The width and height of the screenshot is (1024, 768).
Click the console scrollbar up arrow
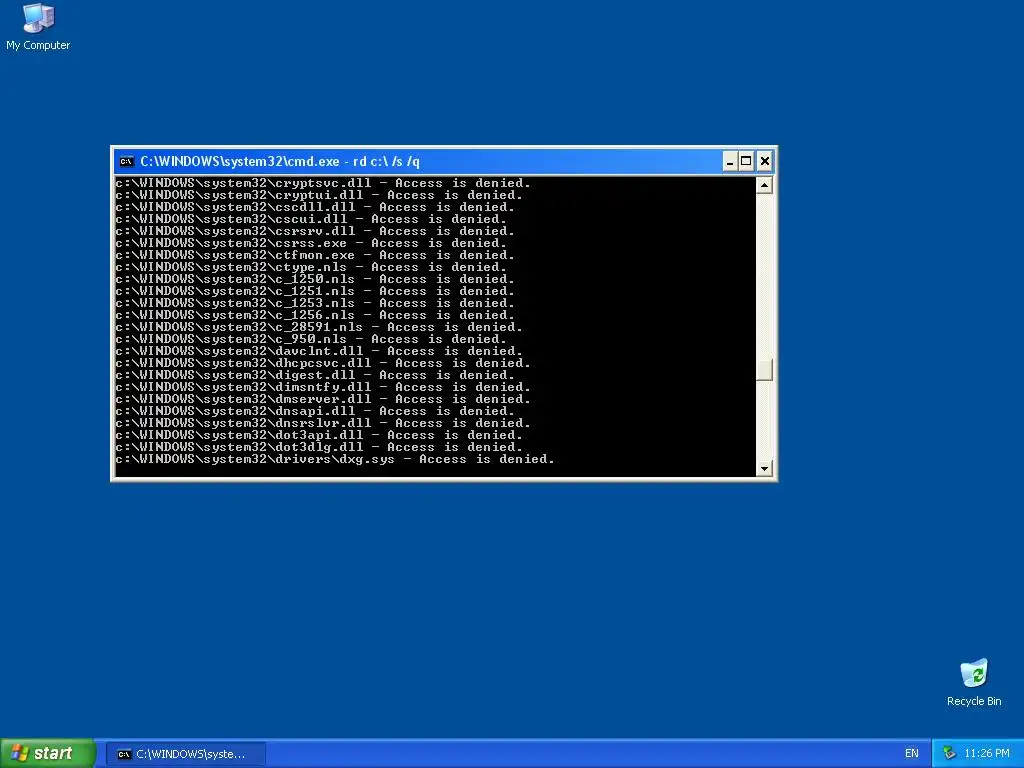[x=764, y=185]
